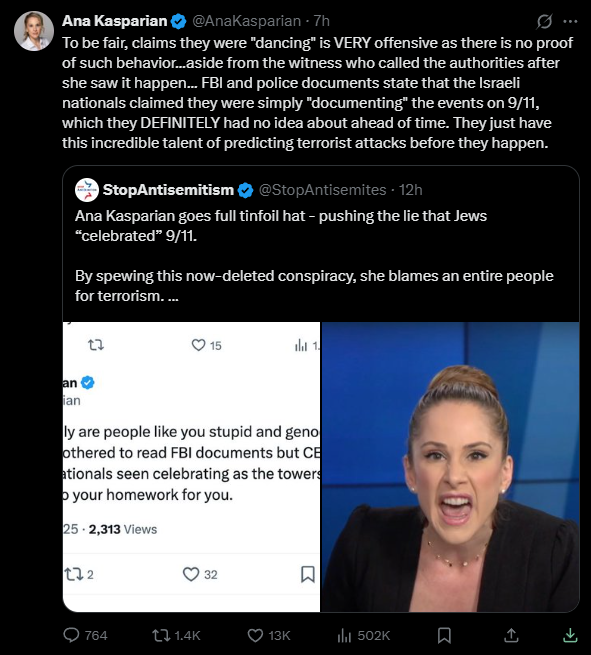
Task: Visit the @StopAntisemites handle in quoted tweet
Action: click(322, 190)
